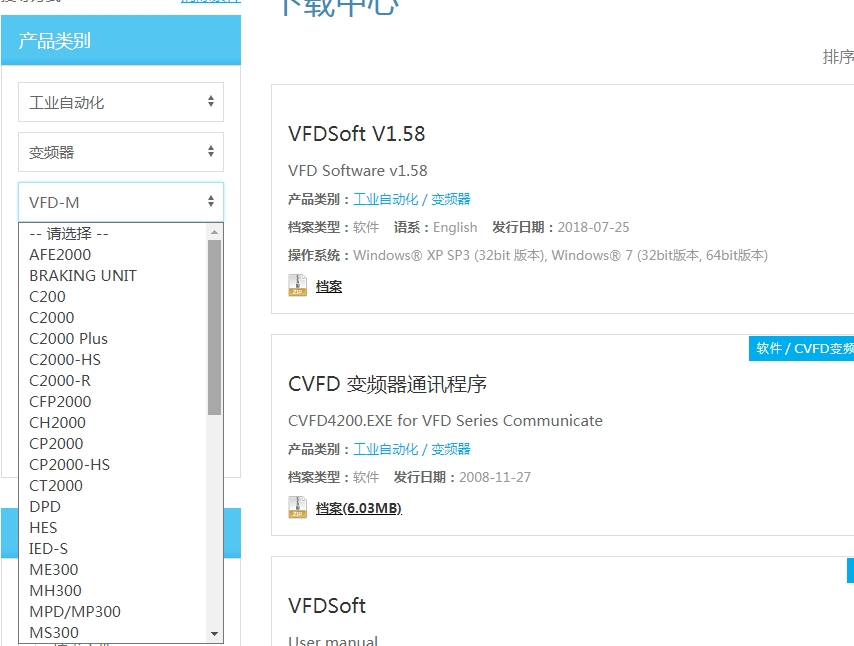Select AFE2000 from the dropdown list
Screen dimensions: 854x646
pos(60,254)
